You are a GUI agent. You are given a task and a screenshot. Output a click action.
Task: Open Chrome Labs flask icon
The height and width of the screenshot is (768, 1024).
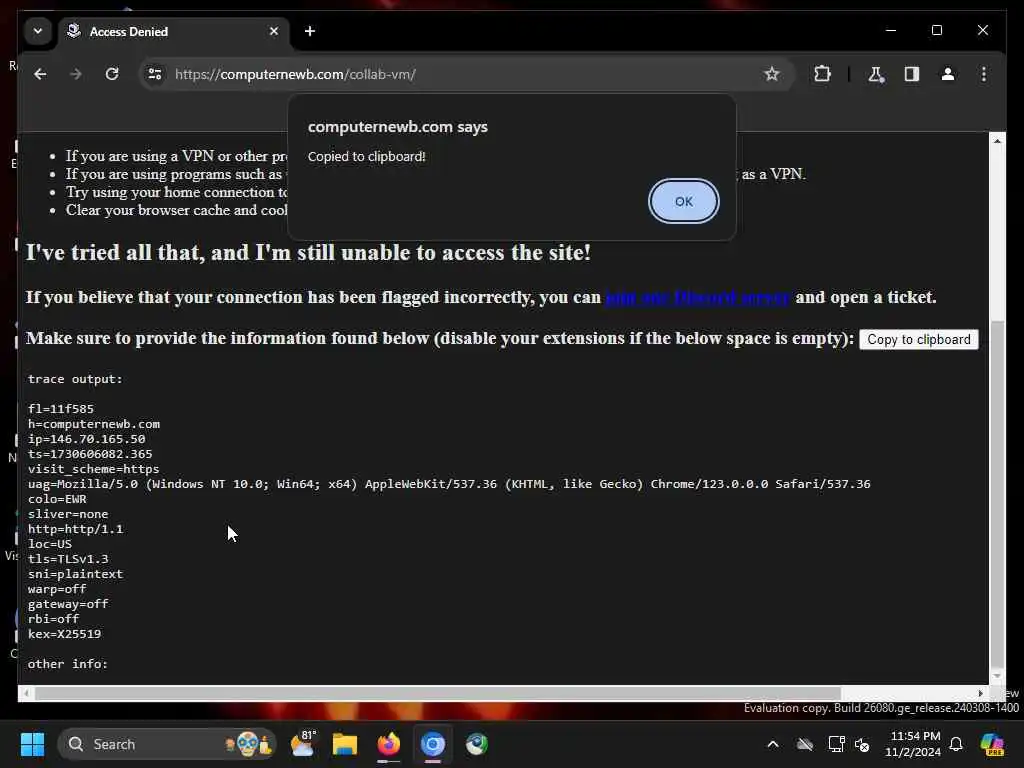(876, 74)
